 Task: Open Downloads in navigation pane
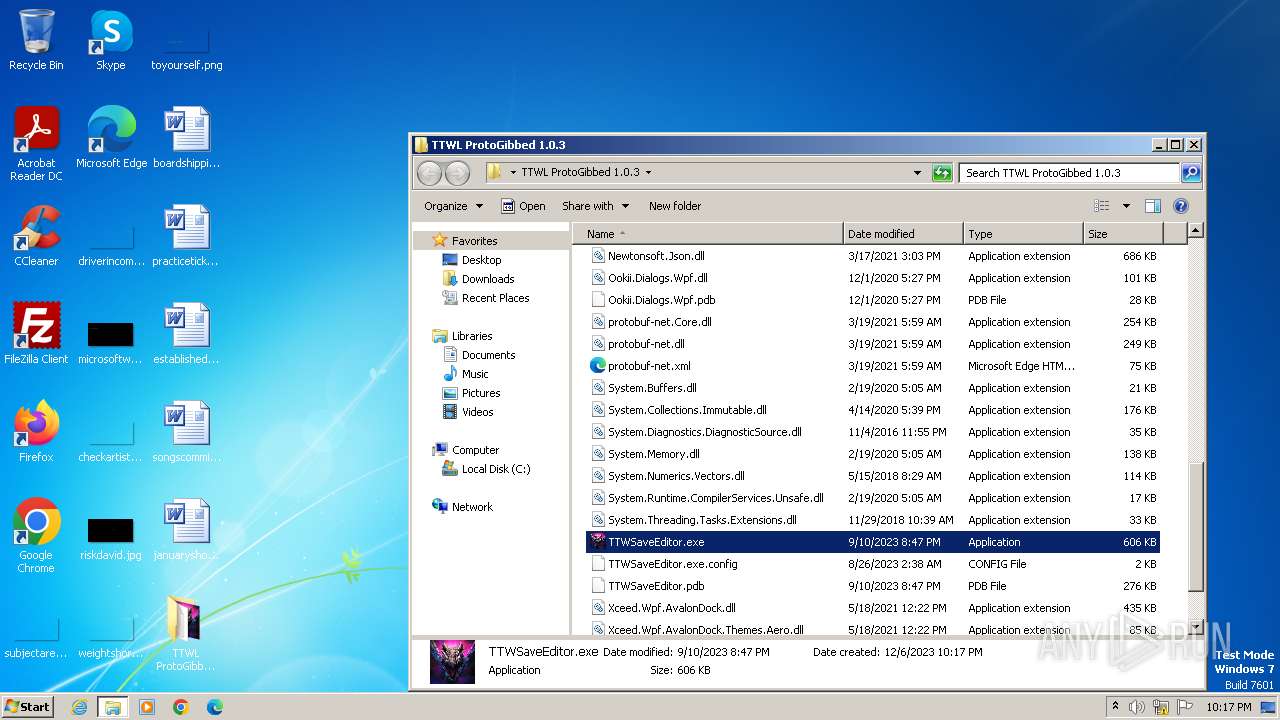[x=488, y=279]
